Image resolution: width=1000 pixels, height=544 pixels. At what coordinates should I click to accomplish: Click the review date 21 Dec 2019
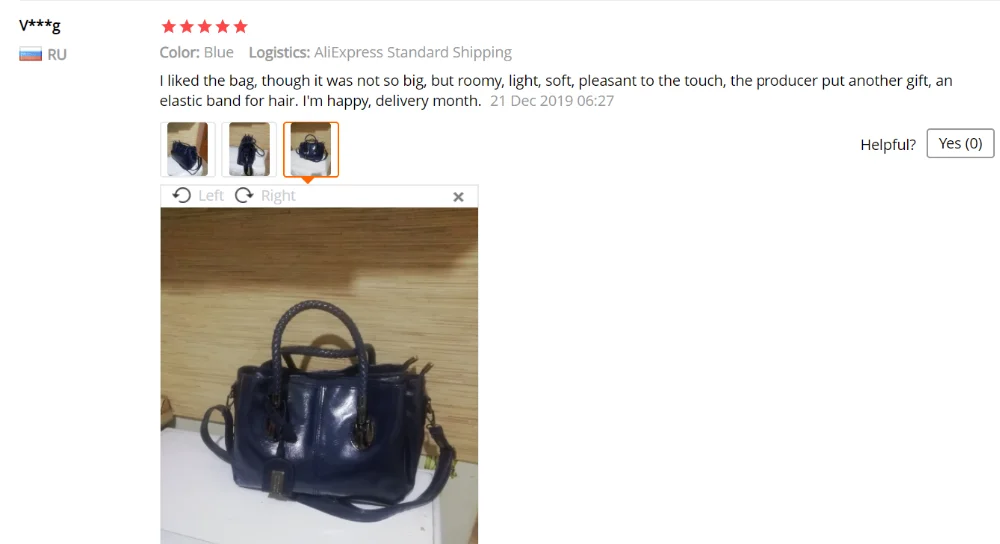552,101
